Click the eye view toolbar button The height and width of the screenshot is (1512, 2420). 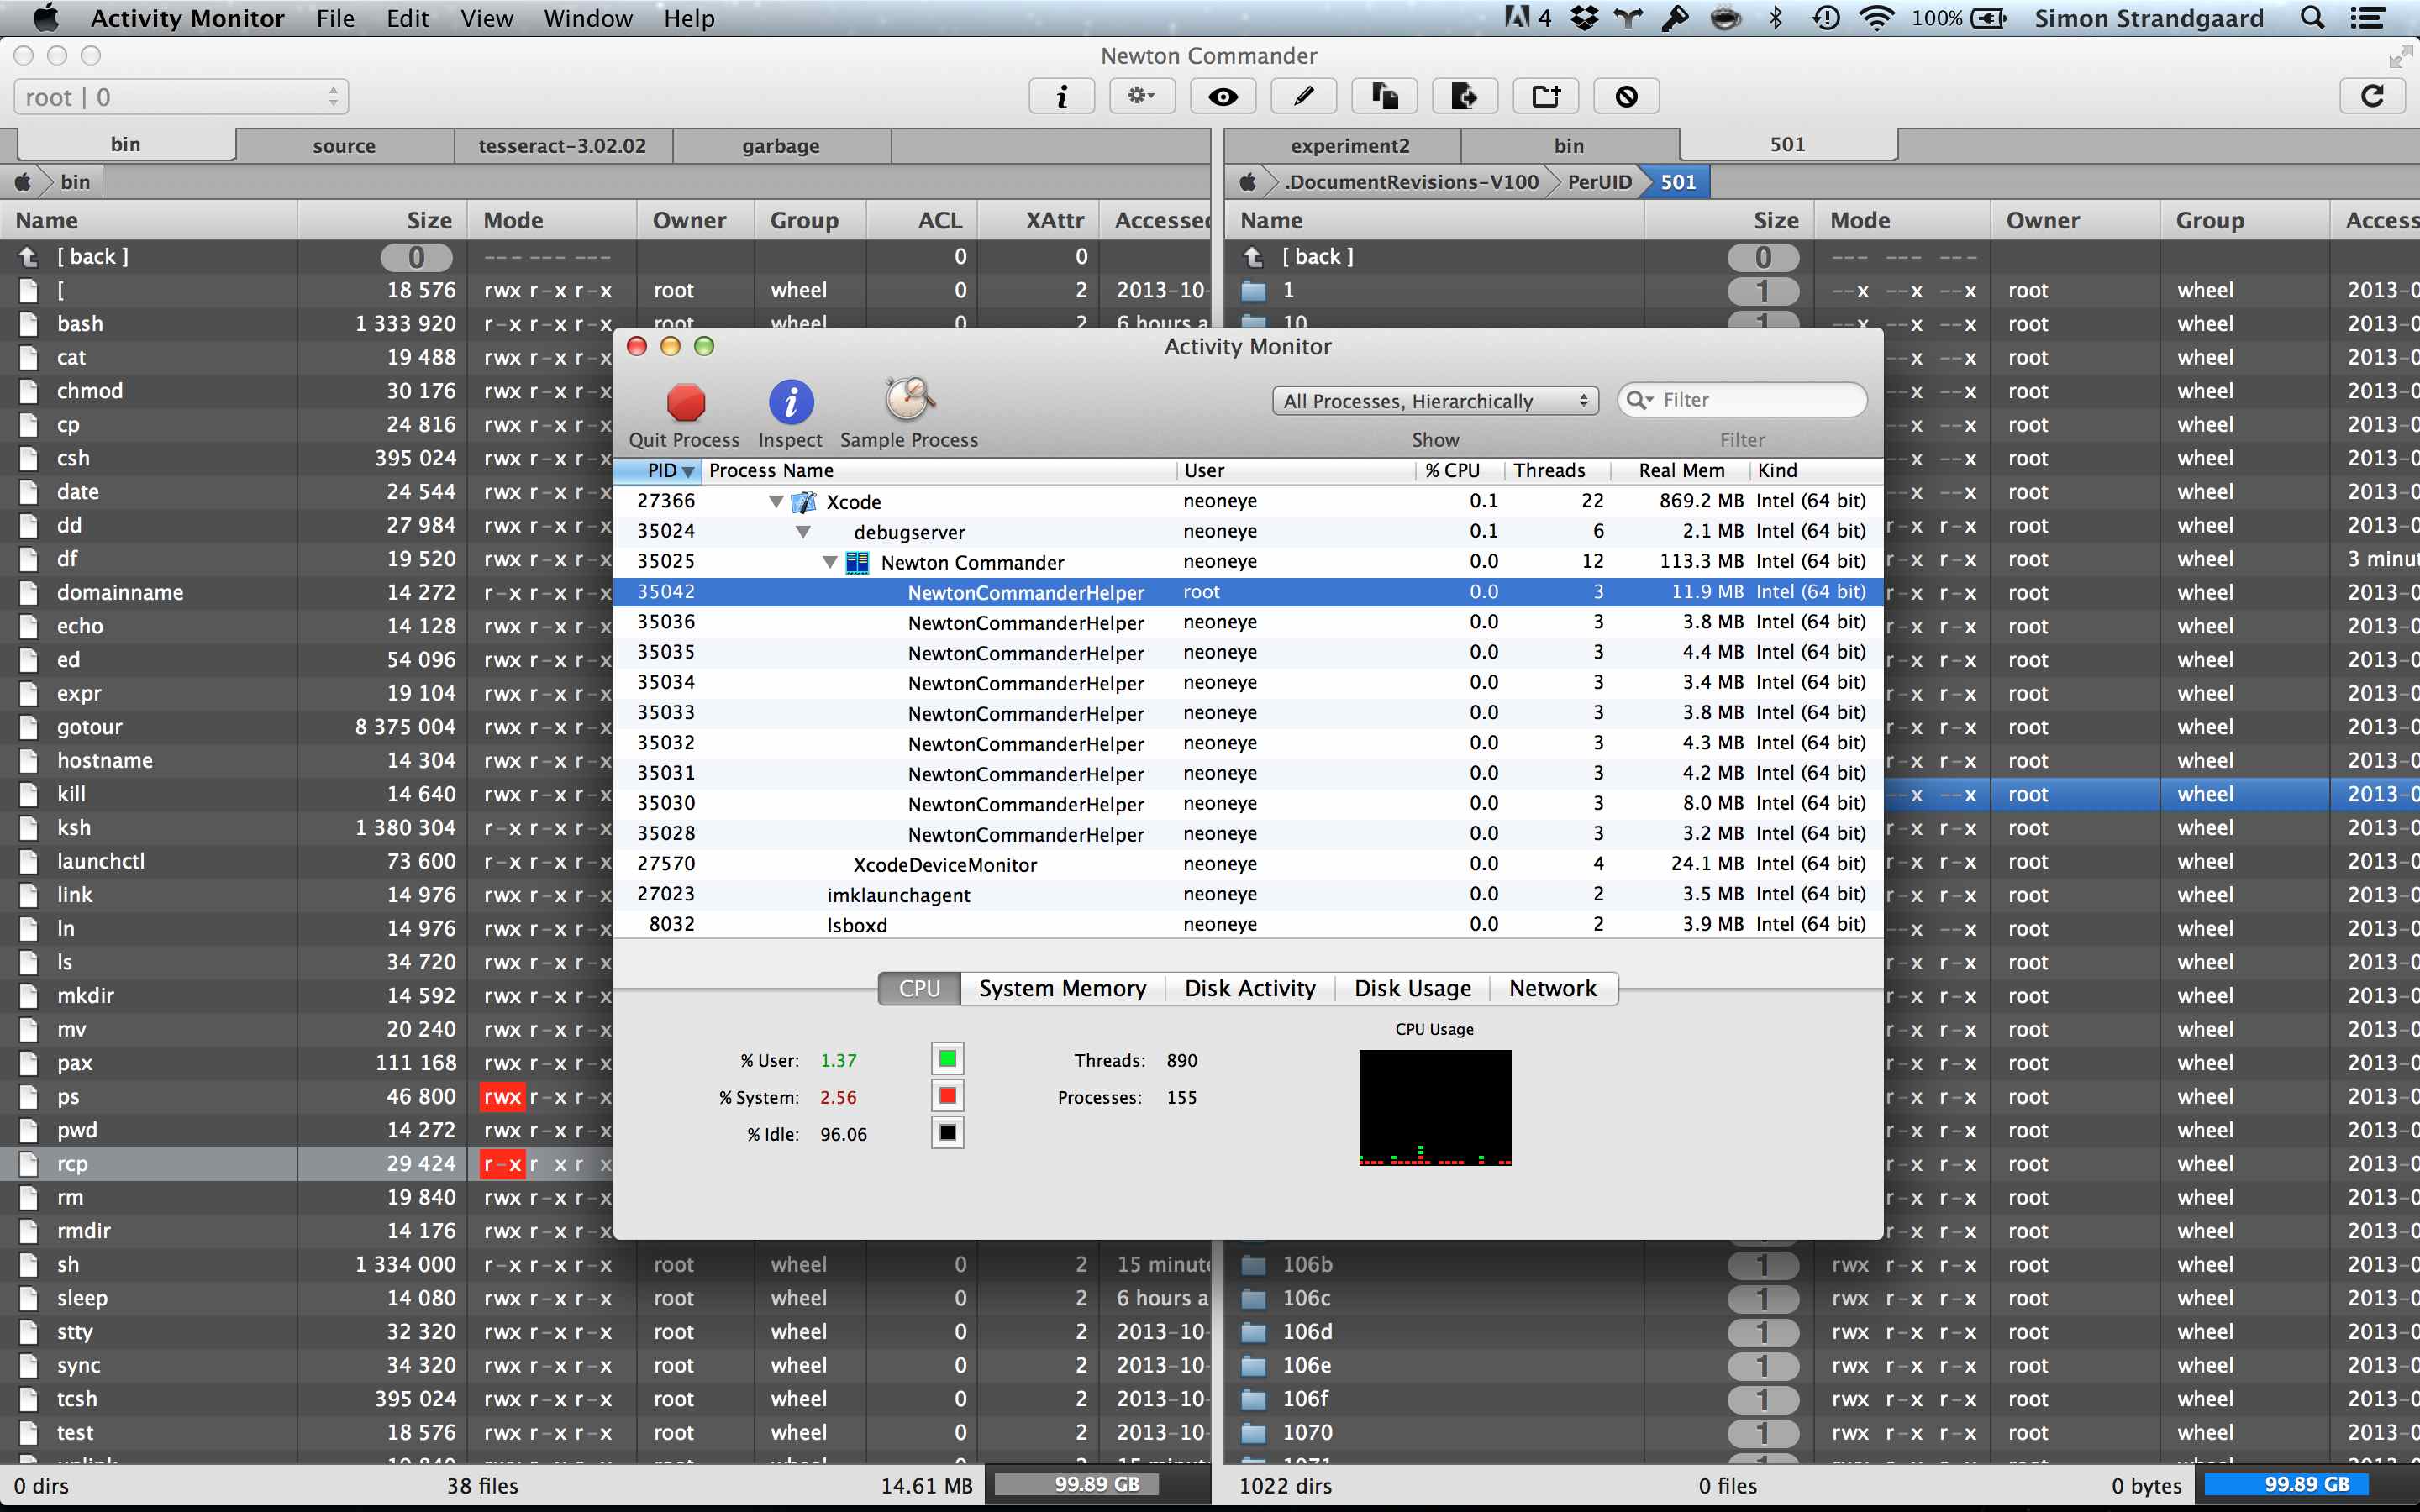tap(1223, 97)
